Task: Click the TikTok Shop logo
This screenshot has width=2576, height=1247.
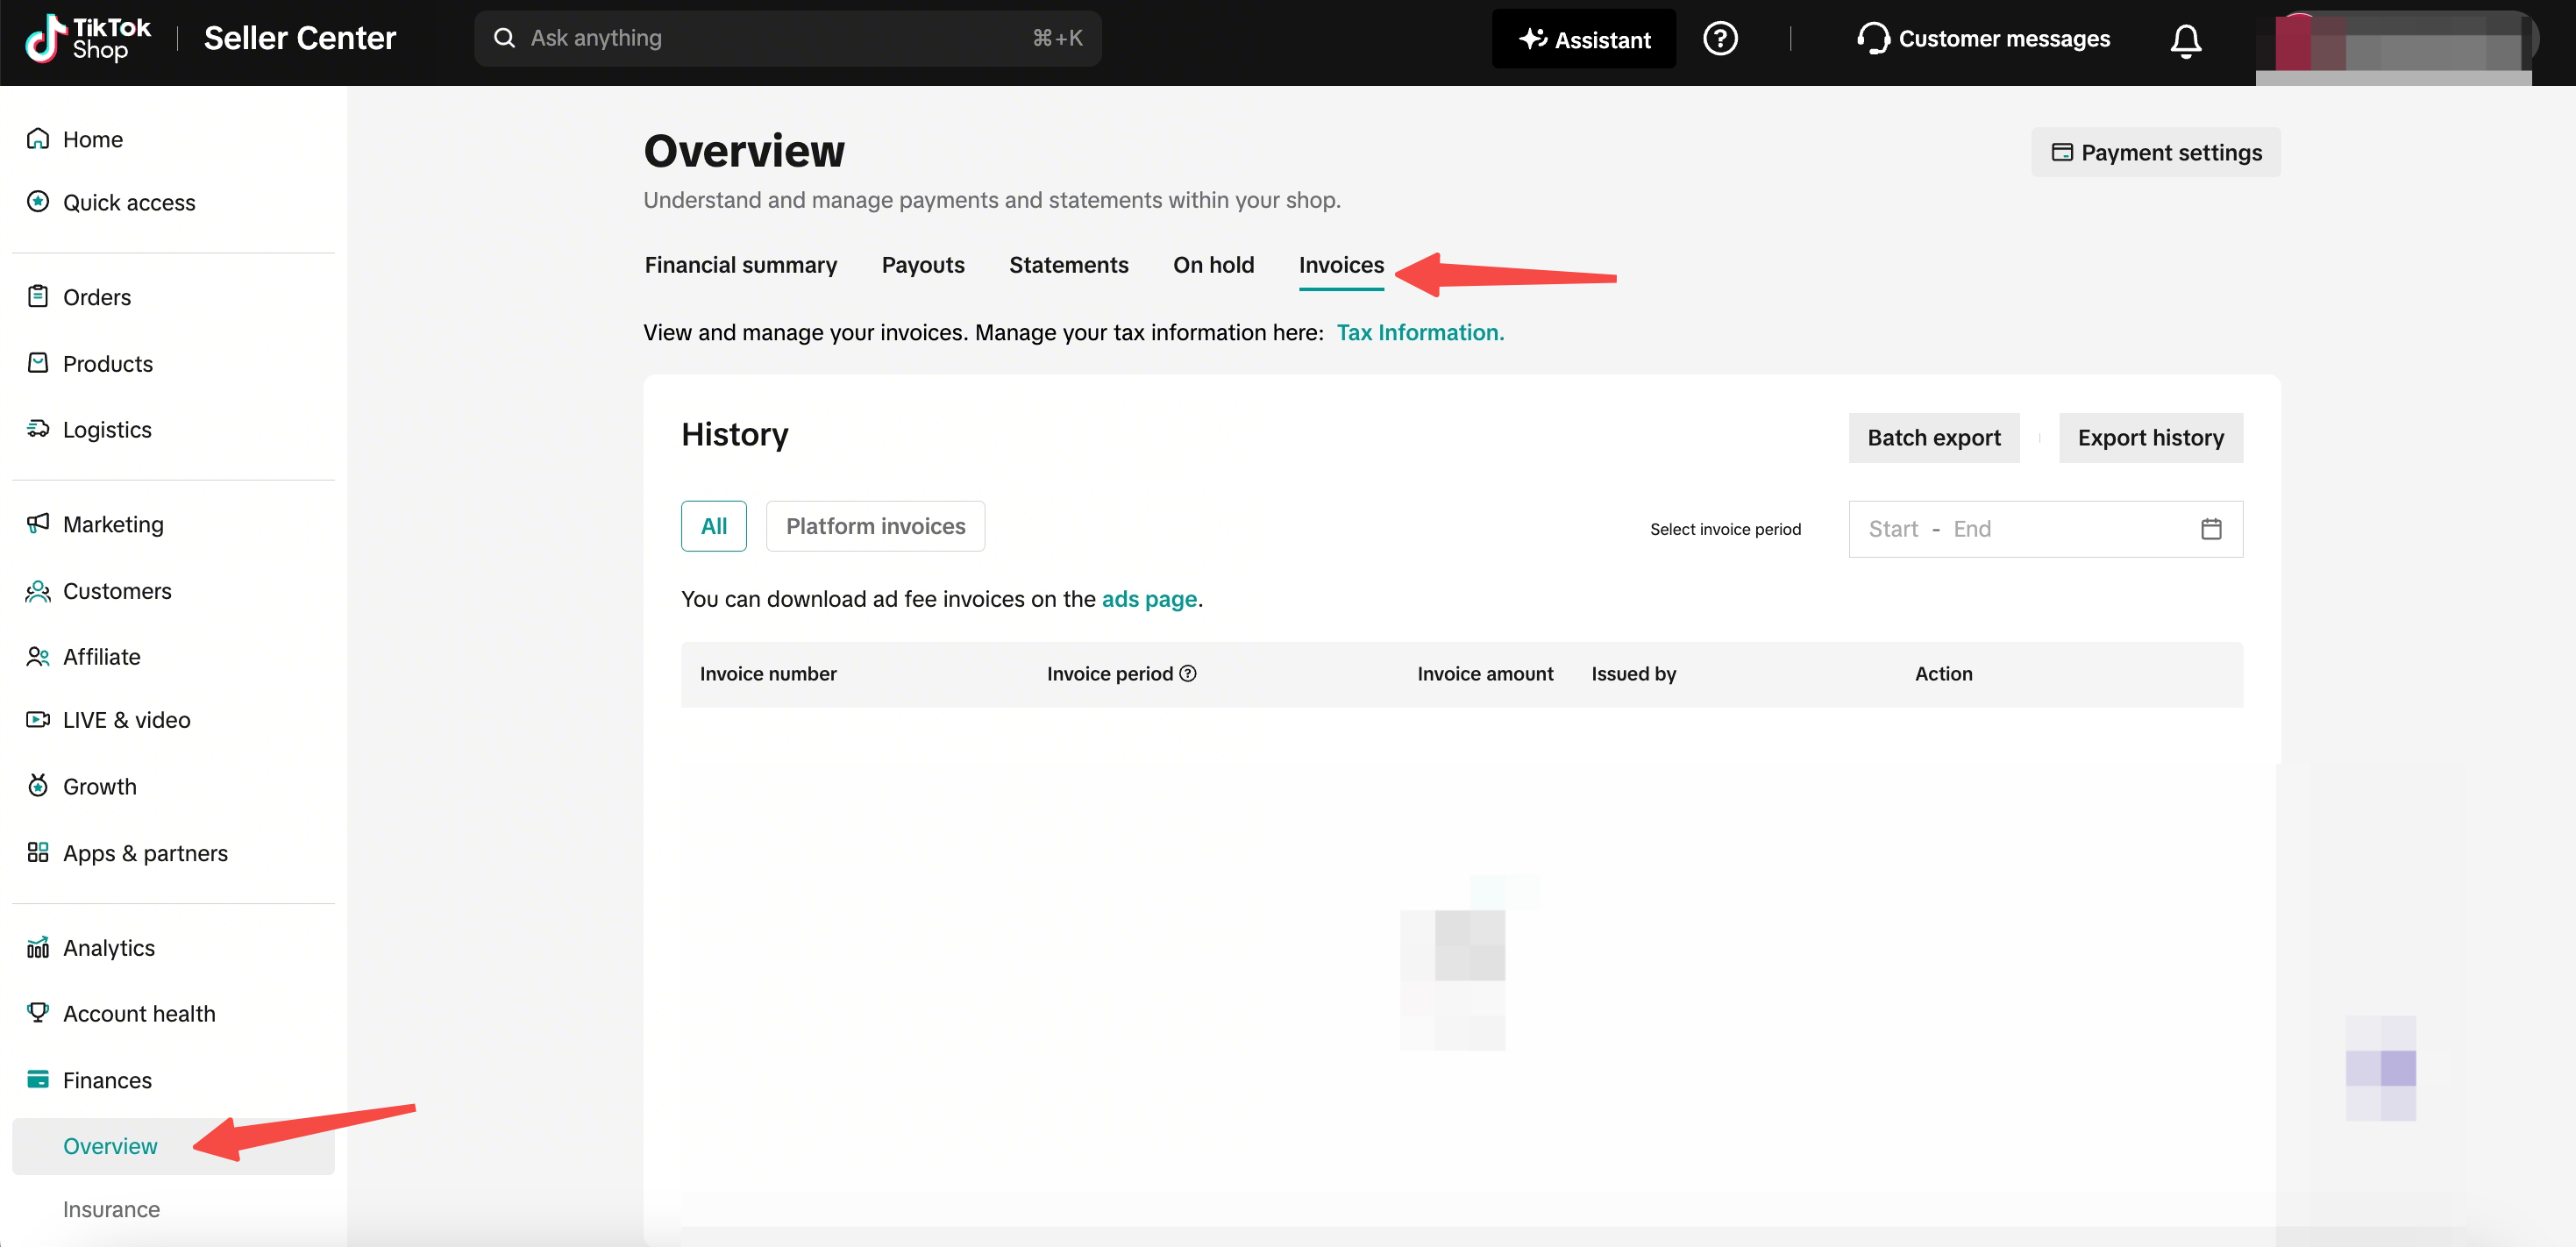Action: click(88, 39)
